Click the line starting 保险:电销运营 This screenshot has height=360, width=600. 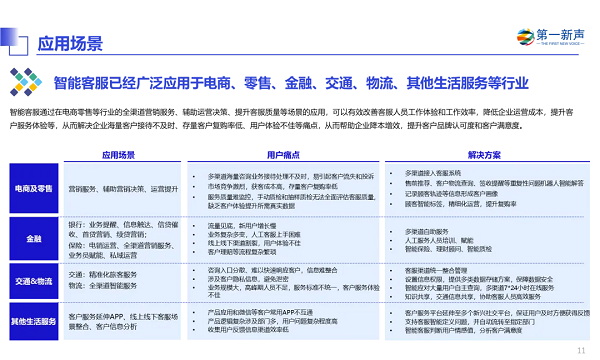122,250
